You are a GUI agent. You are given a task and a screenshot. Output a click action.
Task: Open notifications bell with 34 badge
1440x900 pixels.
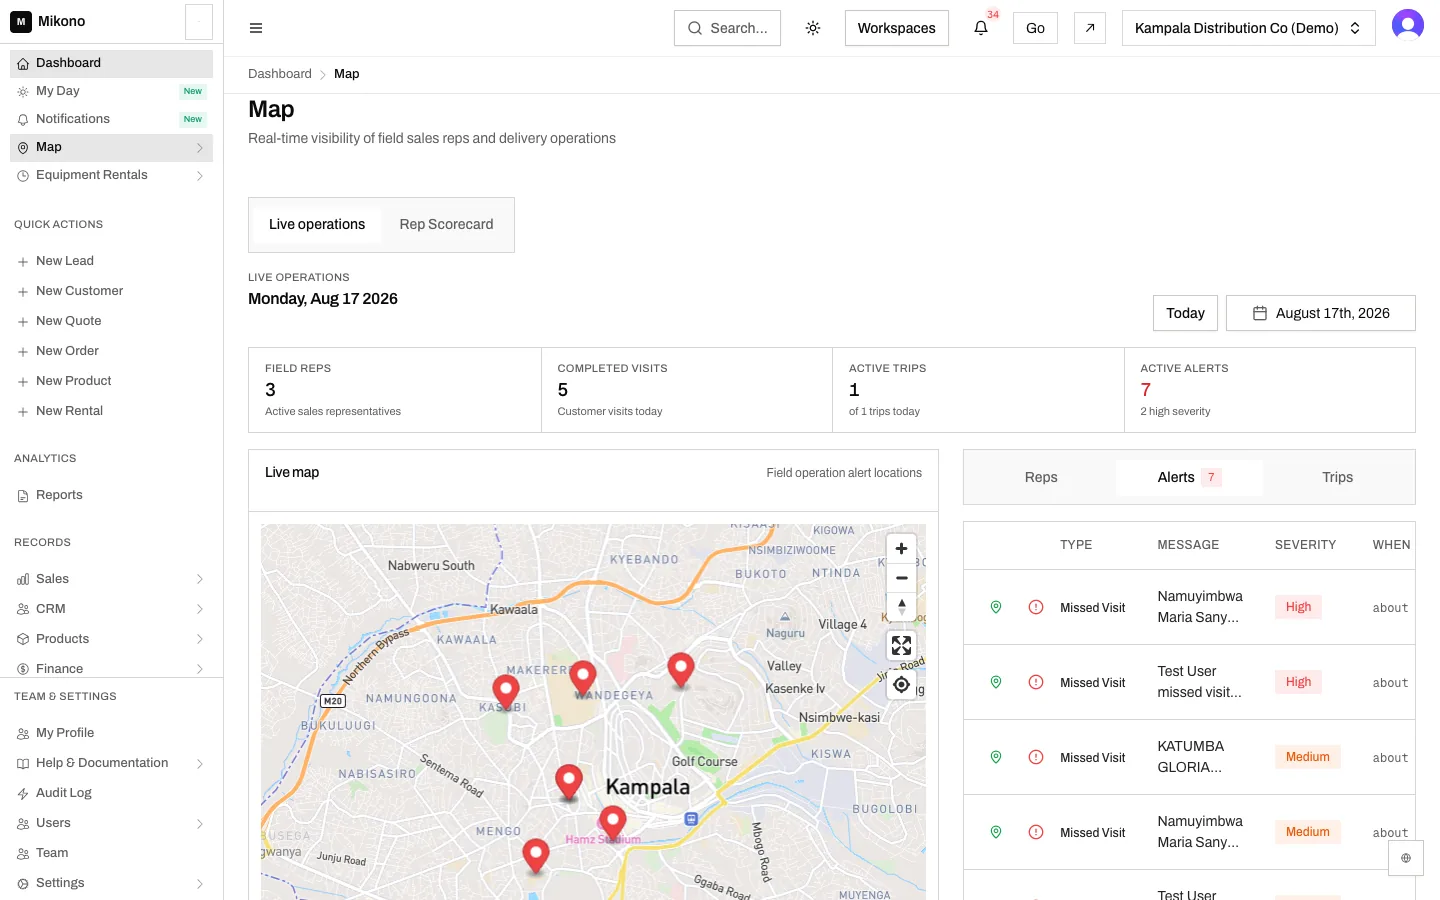981,28
